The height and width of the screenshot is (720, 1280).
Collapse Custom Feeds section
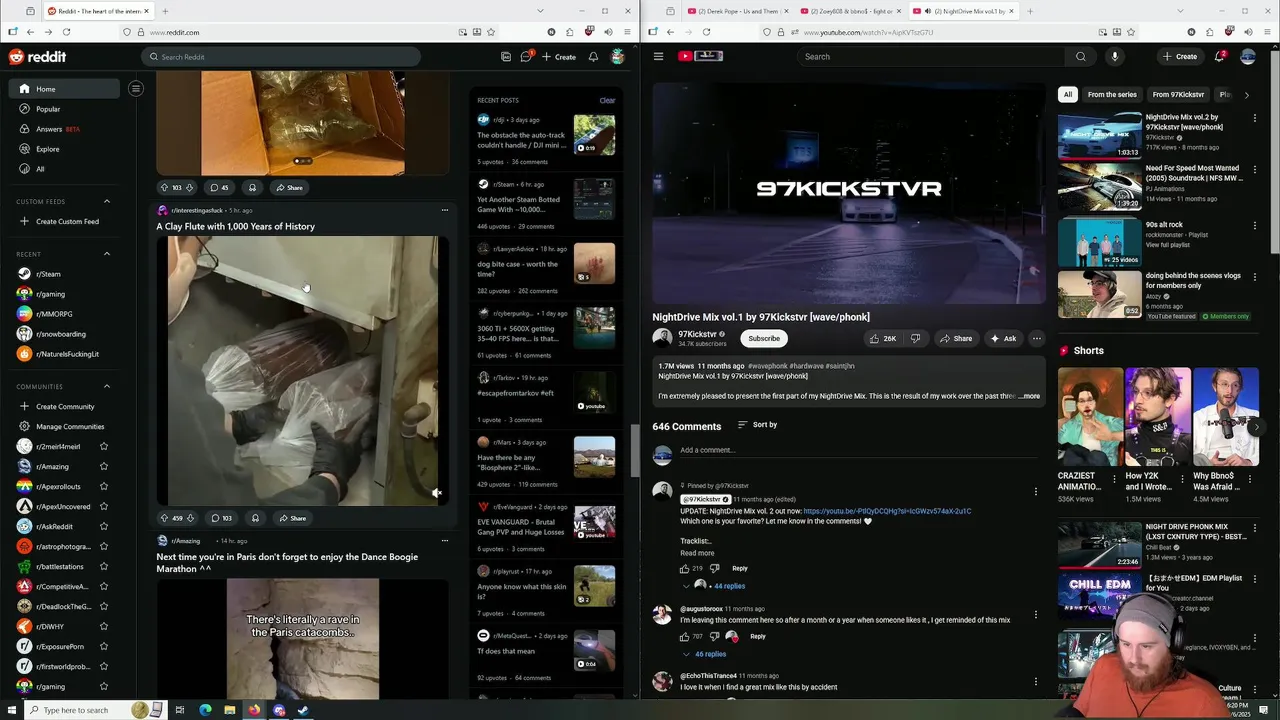pyautogui.click(x=107, y=201)
